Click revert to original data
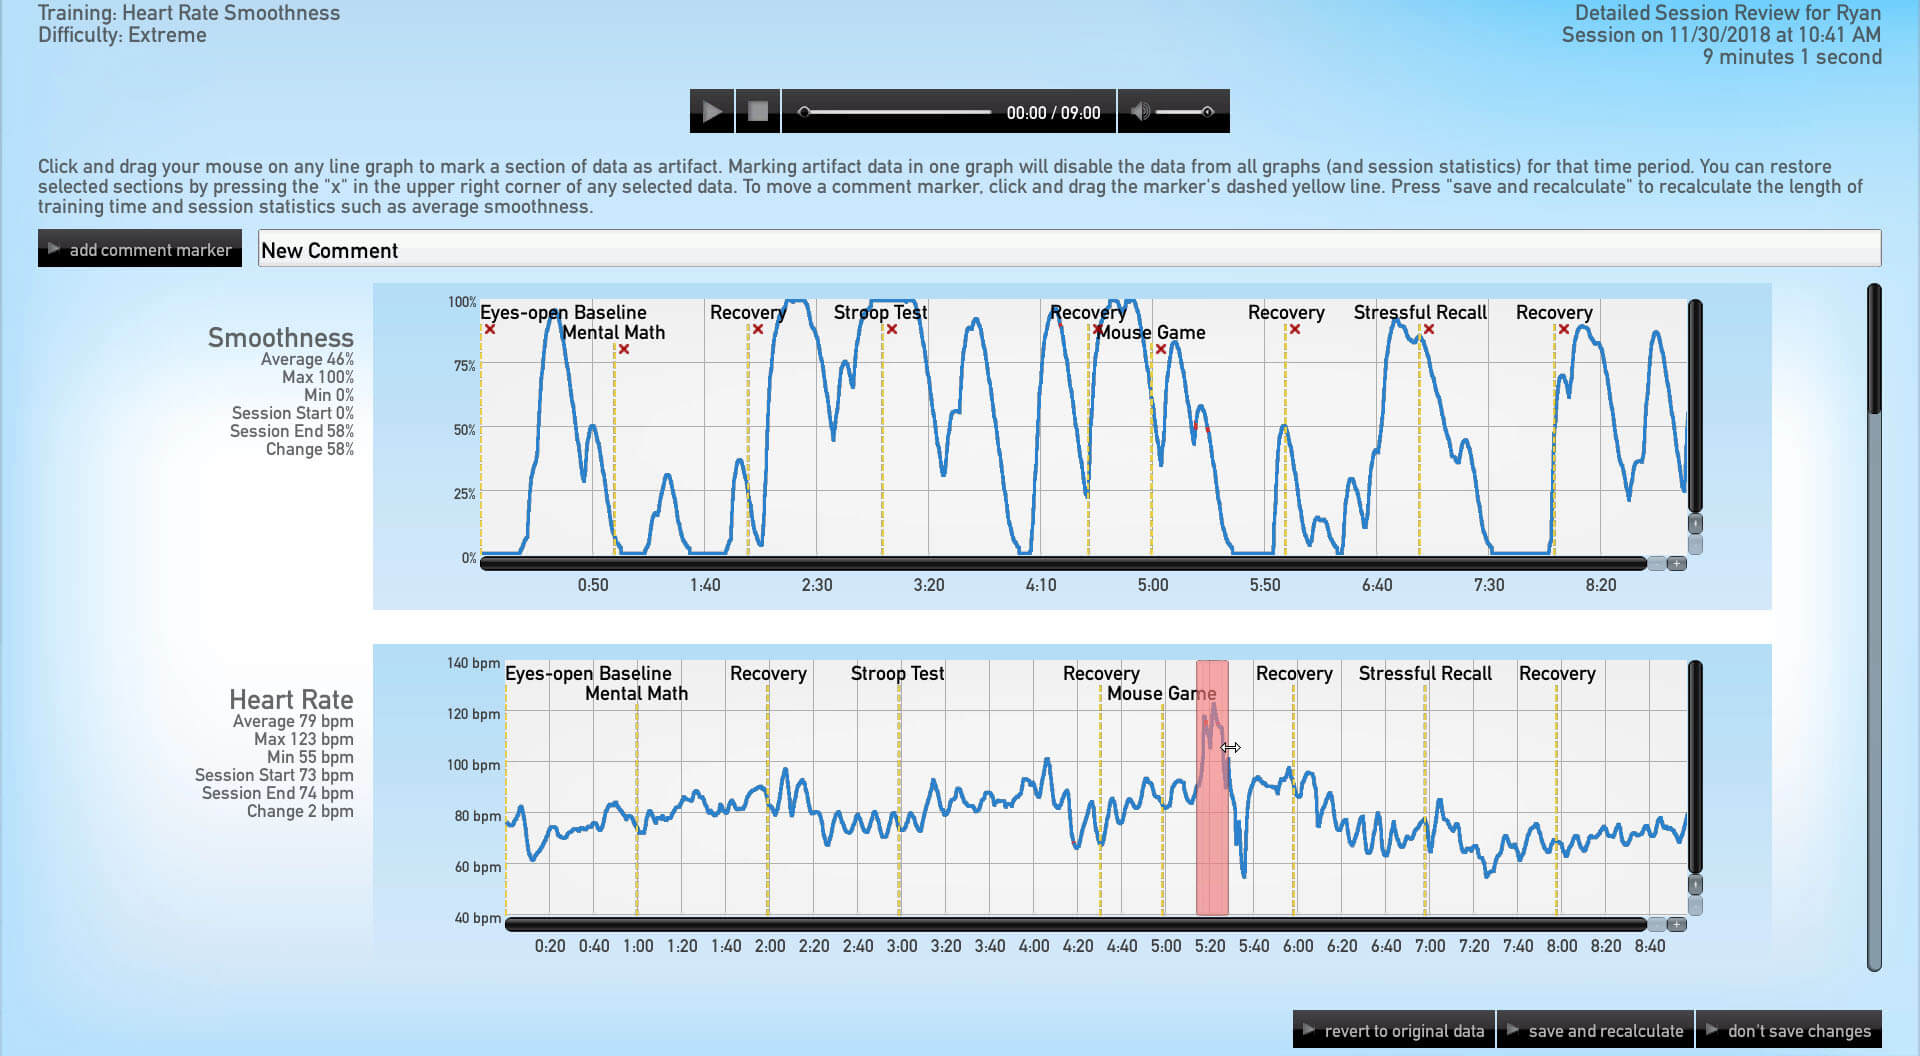The image size is (1920, 1056). (1394, 1030)
